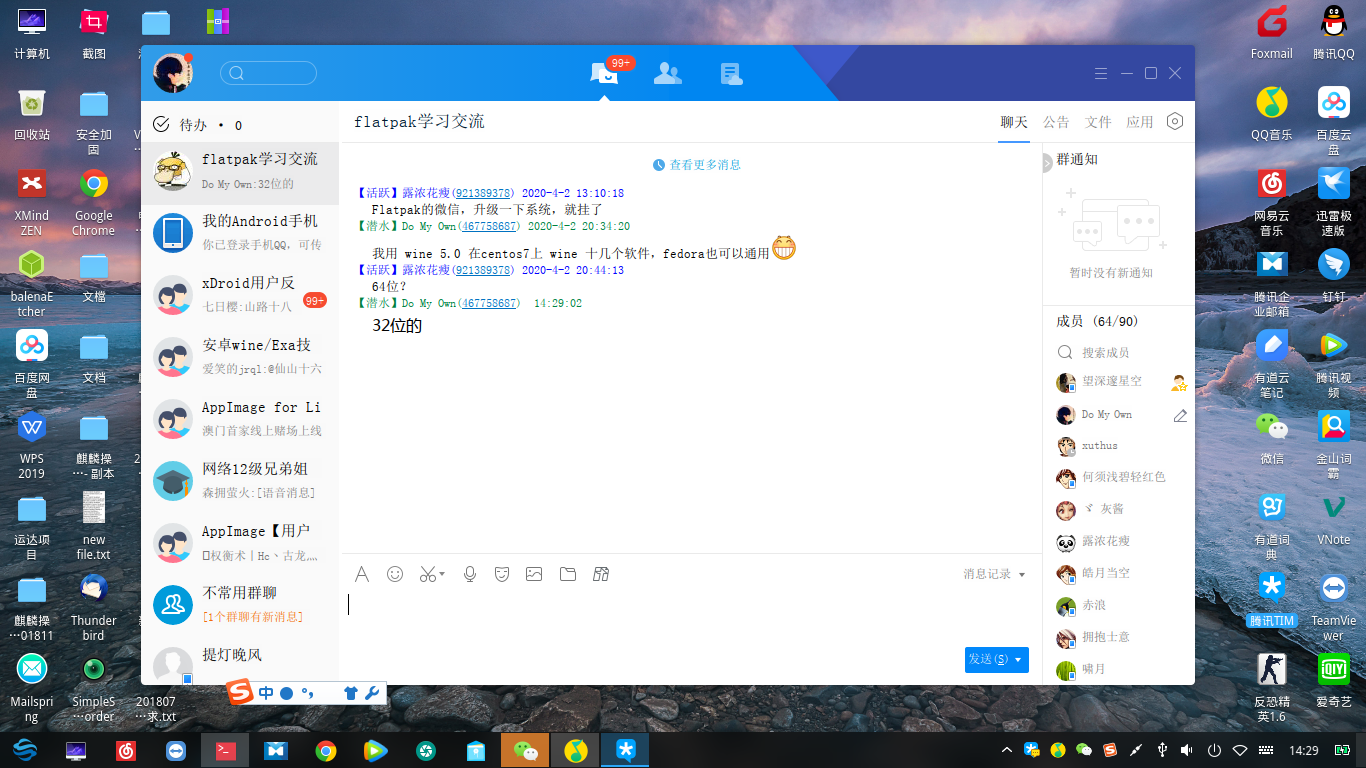The width and height of the screenshot is (1366, 768).
Task: Click the search members magnifier icon
Action: pyautogui.click(x=1064, y=352)
